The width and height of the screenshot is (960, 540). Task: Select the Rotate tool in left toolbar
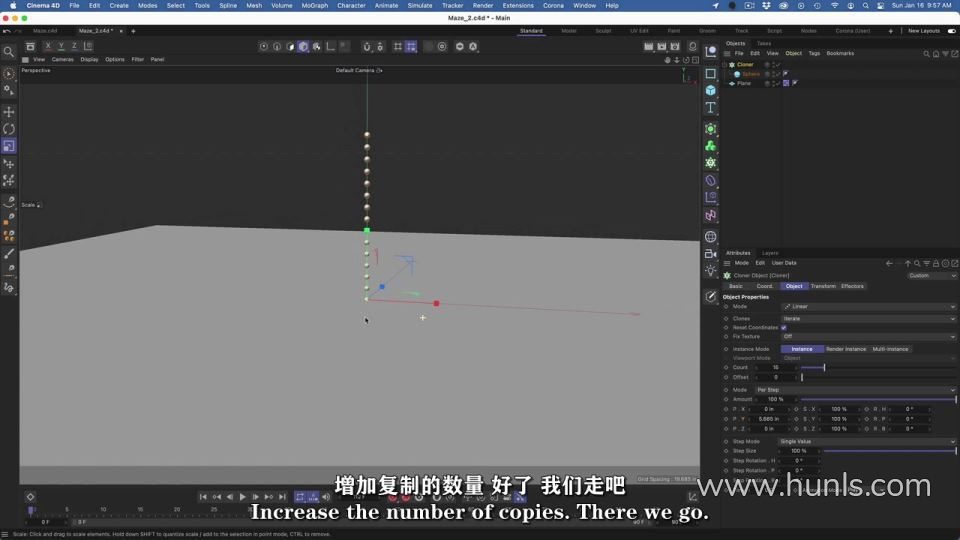click(9, 129)
